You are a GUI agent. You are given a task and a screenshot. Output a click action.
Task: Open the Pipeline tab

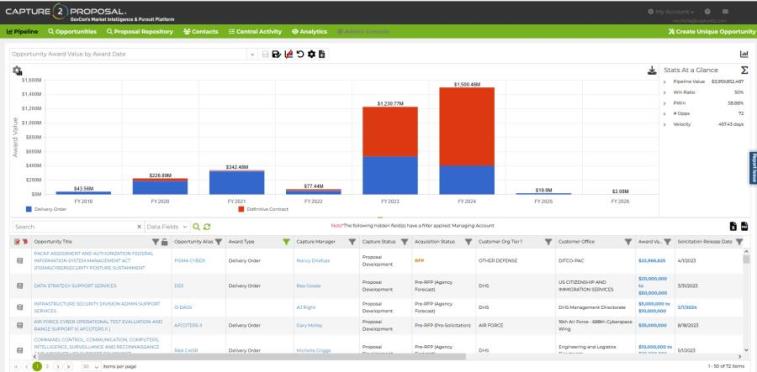(x=23, y=31)
